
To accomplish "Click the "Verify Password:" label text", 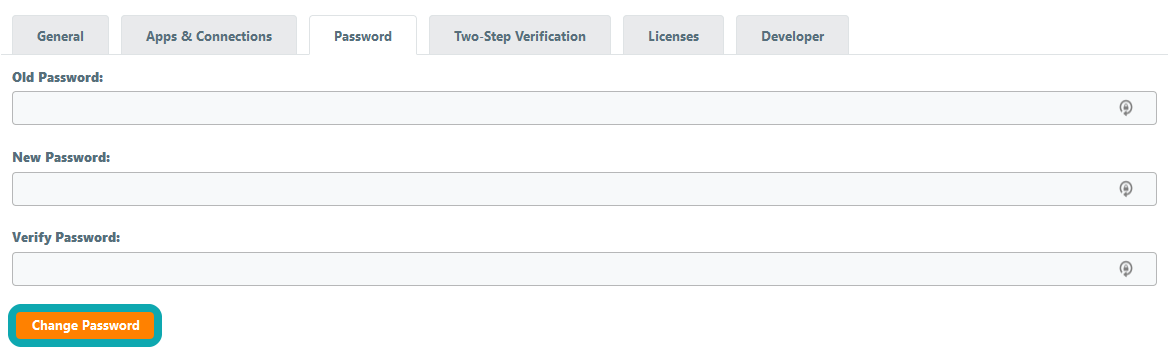I will click(x=66, y=237).
